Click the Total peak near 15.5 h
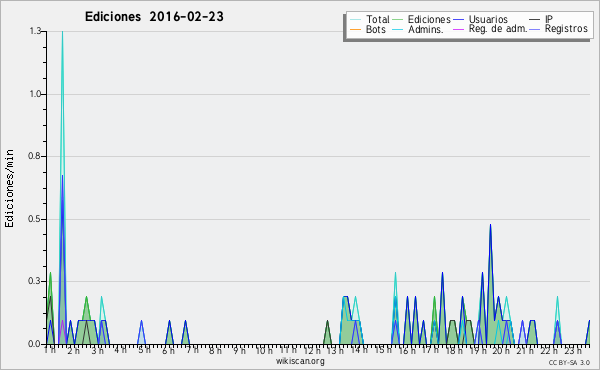Screen dimensions: 600x370 pyautogui.click(x=395, y=273)
